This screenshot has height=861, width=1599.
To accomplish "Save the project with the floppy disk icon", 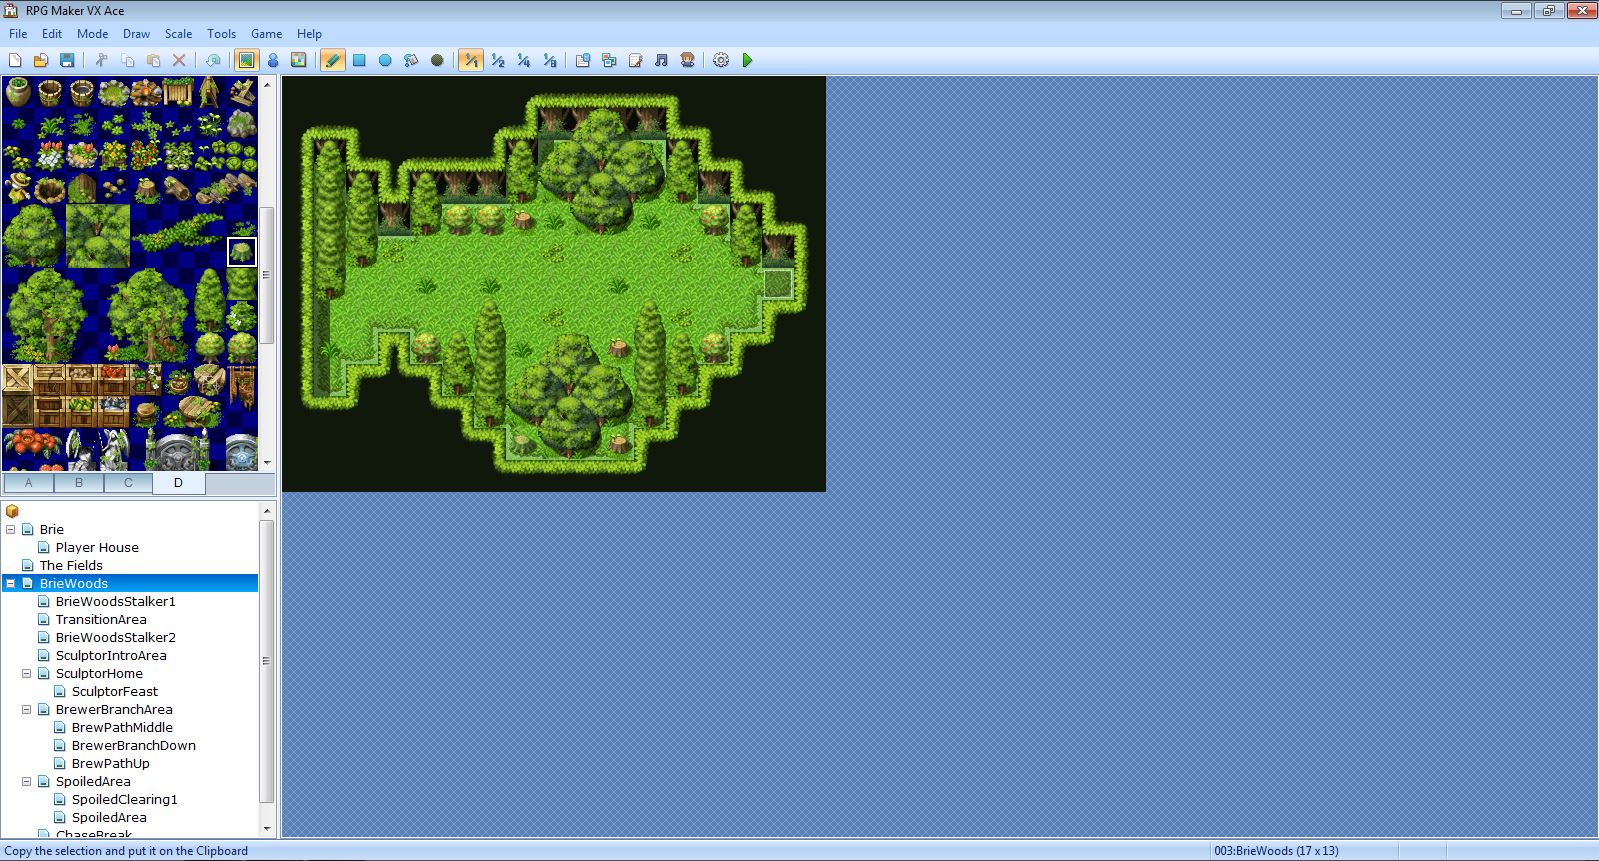I will (x=67, y=60).
